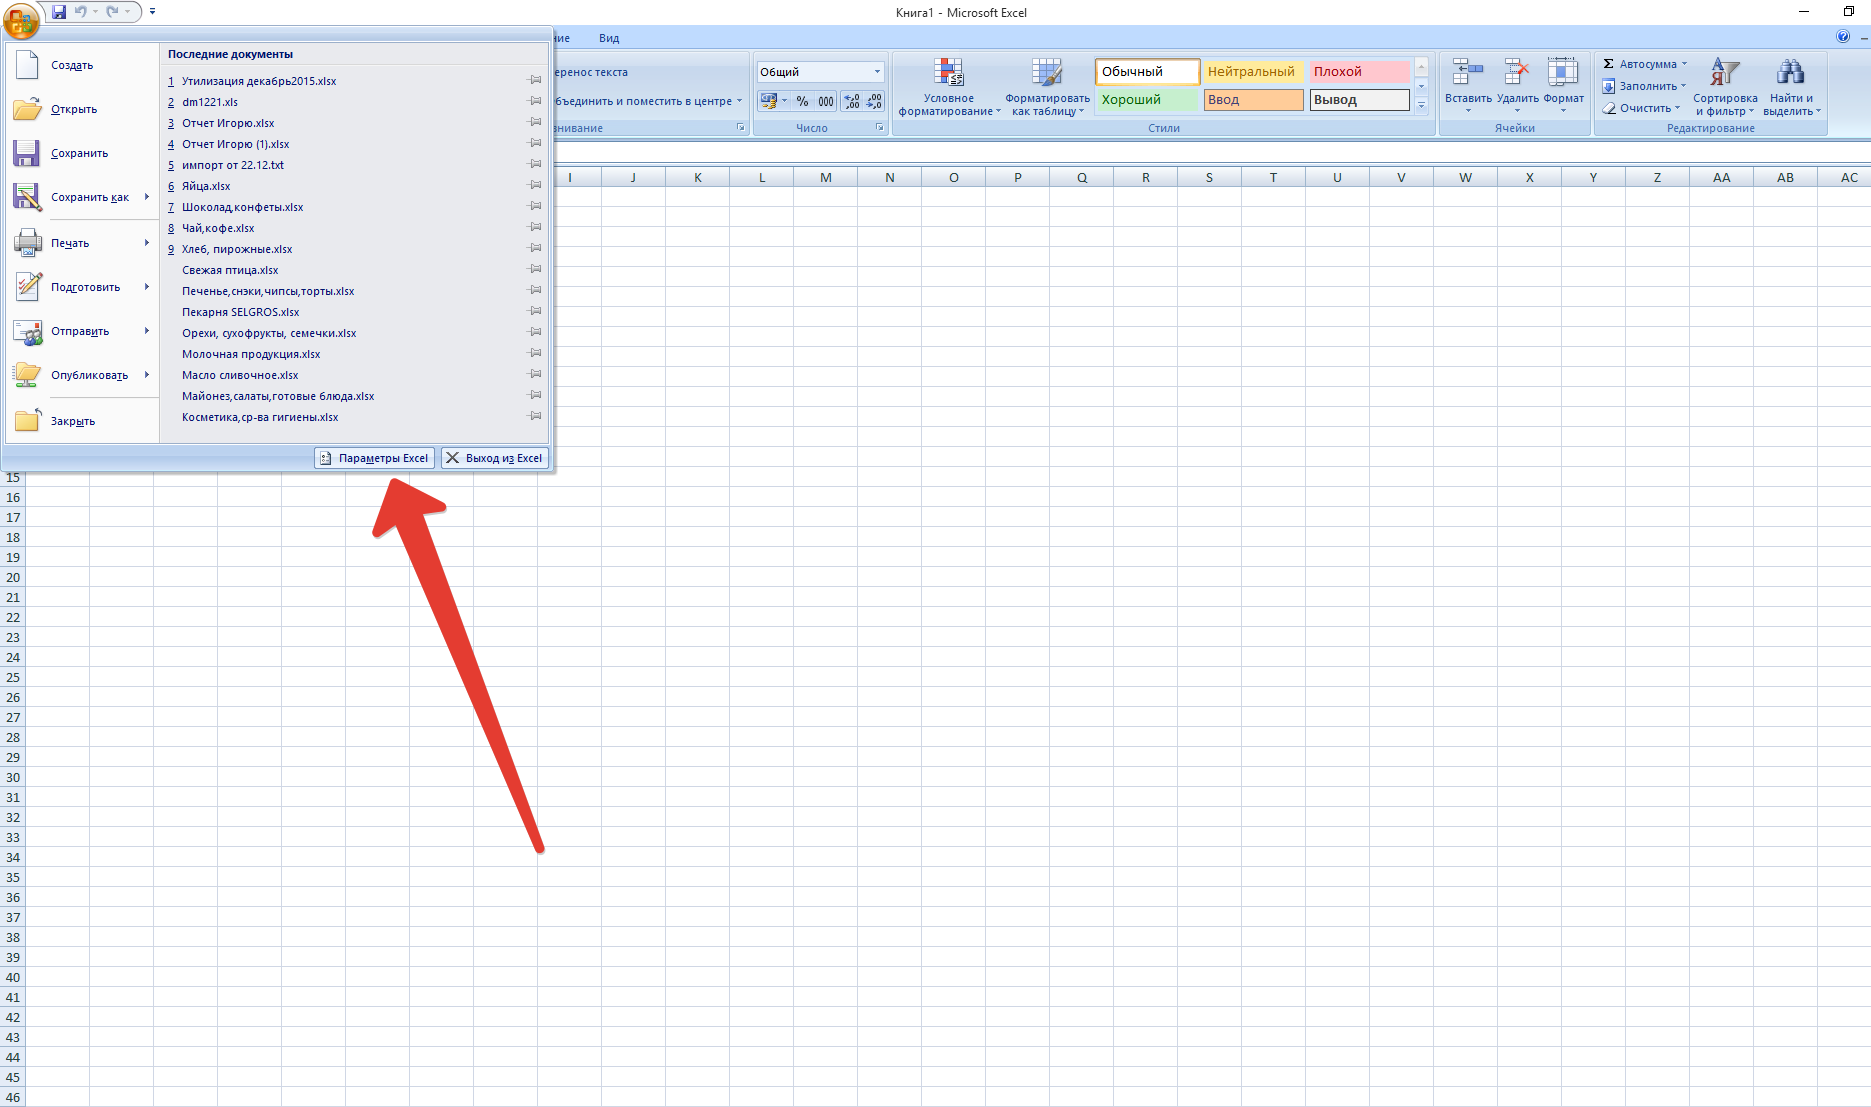
Task: Click the Опубликовать folder icon
Action: coord(27,376)
